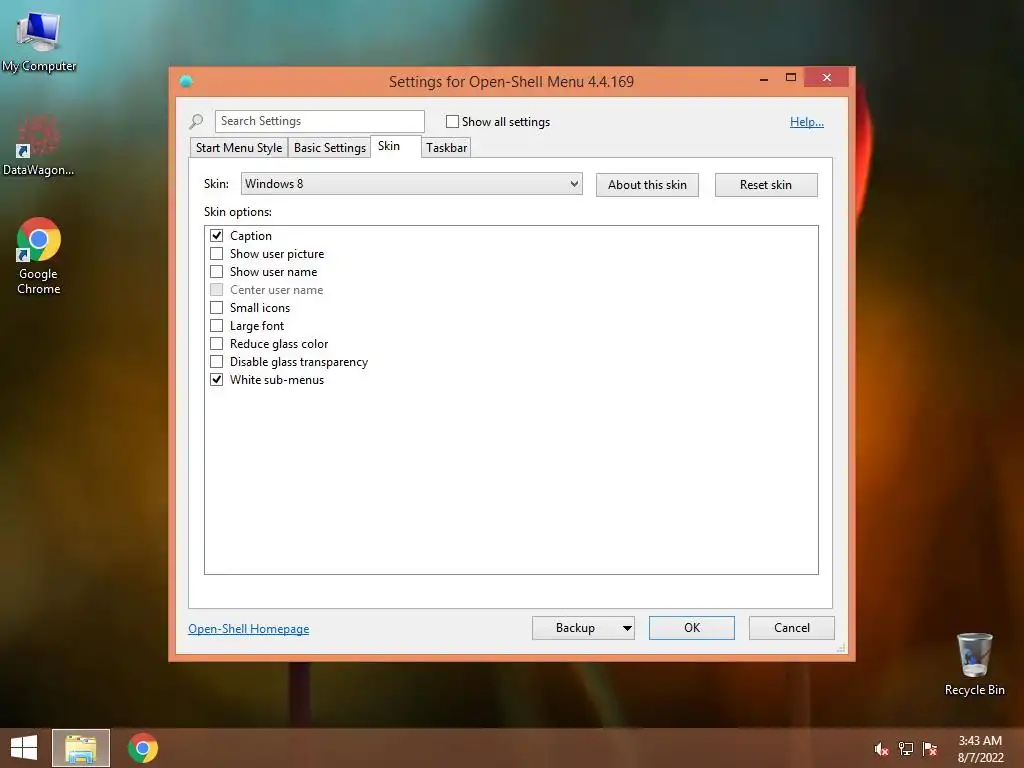Screen dimensions: 1024x768
Task: Open the Help... link
Action: pyautogui.click(x=807, y=122)
